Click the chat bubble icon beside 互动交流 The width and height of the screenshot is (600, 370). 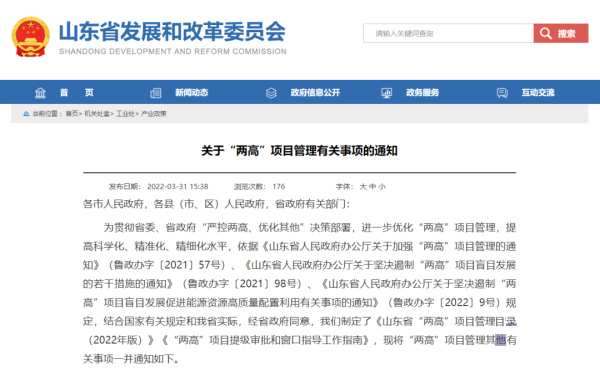click(x=502, y=93)
